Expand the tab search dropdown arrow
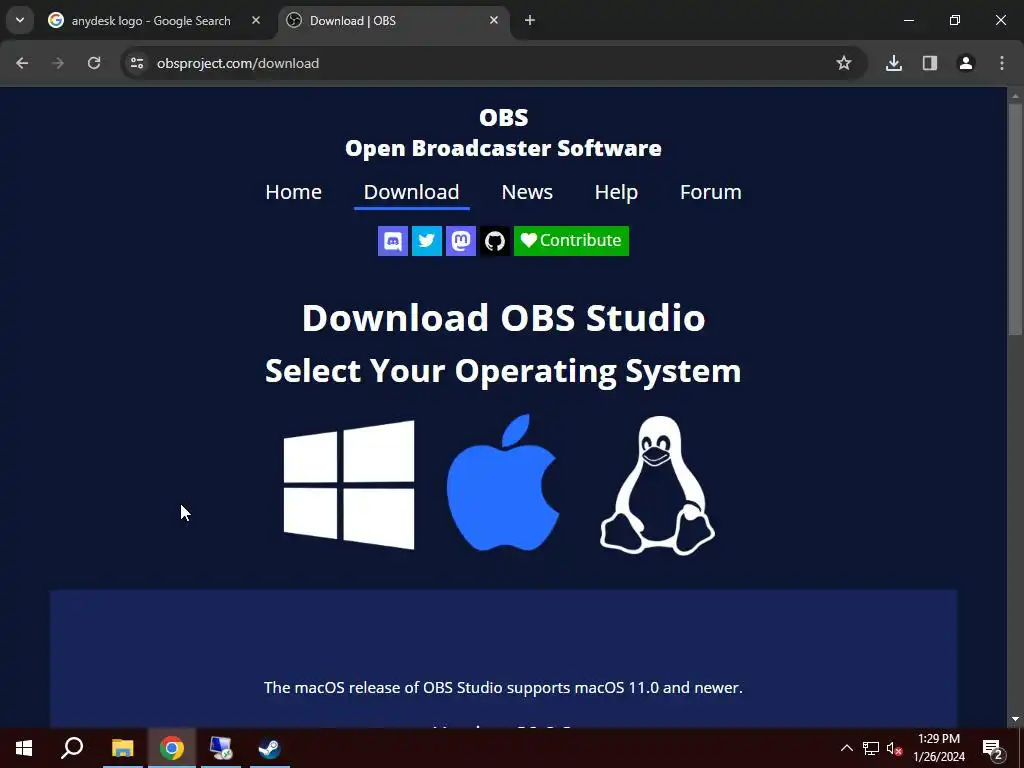 click(20, 21)
